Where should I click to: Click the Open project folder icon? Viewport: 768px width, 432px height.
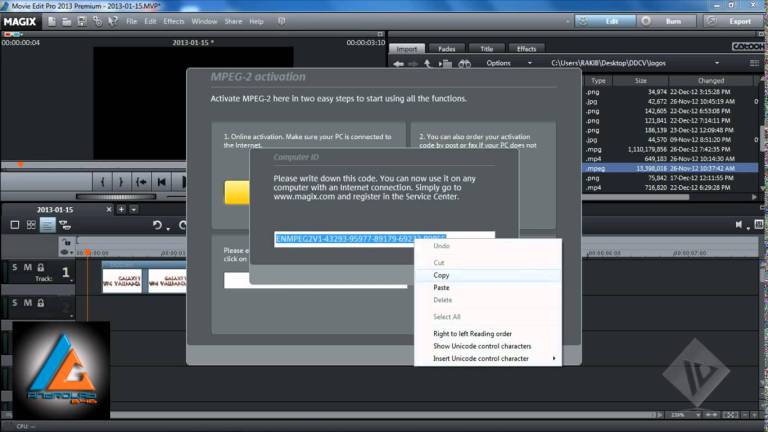pos(67,22)
